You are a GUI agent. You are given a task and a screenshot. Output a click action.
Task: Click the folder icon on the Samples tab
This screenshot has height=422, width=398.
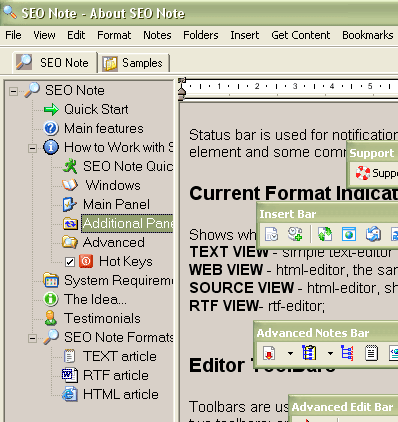(x=110, y=63)
